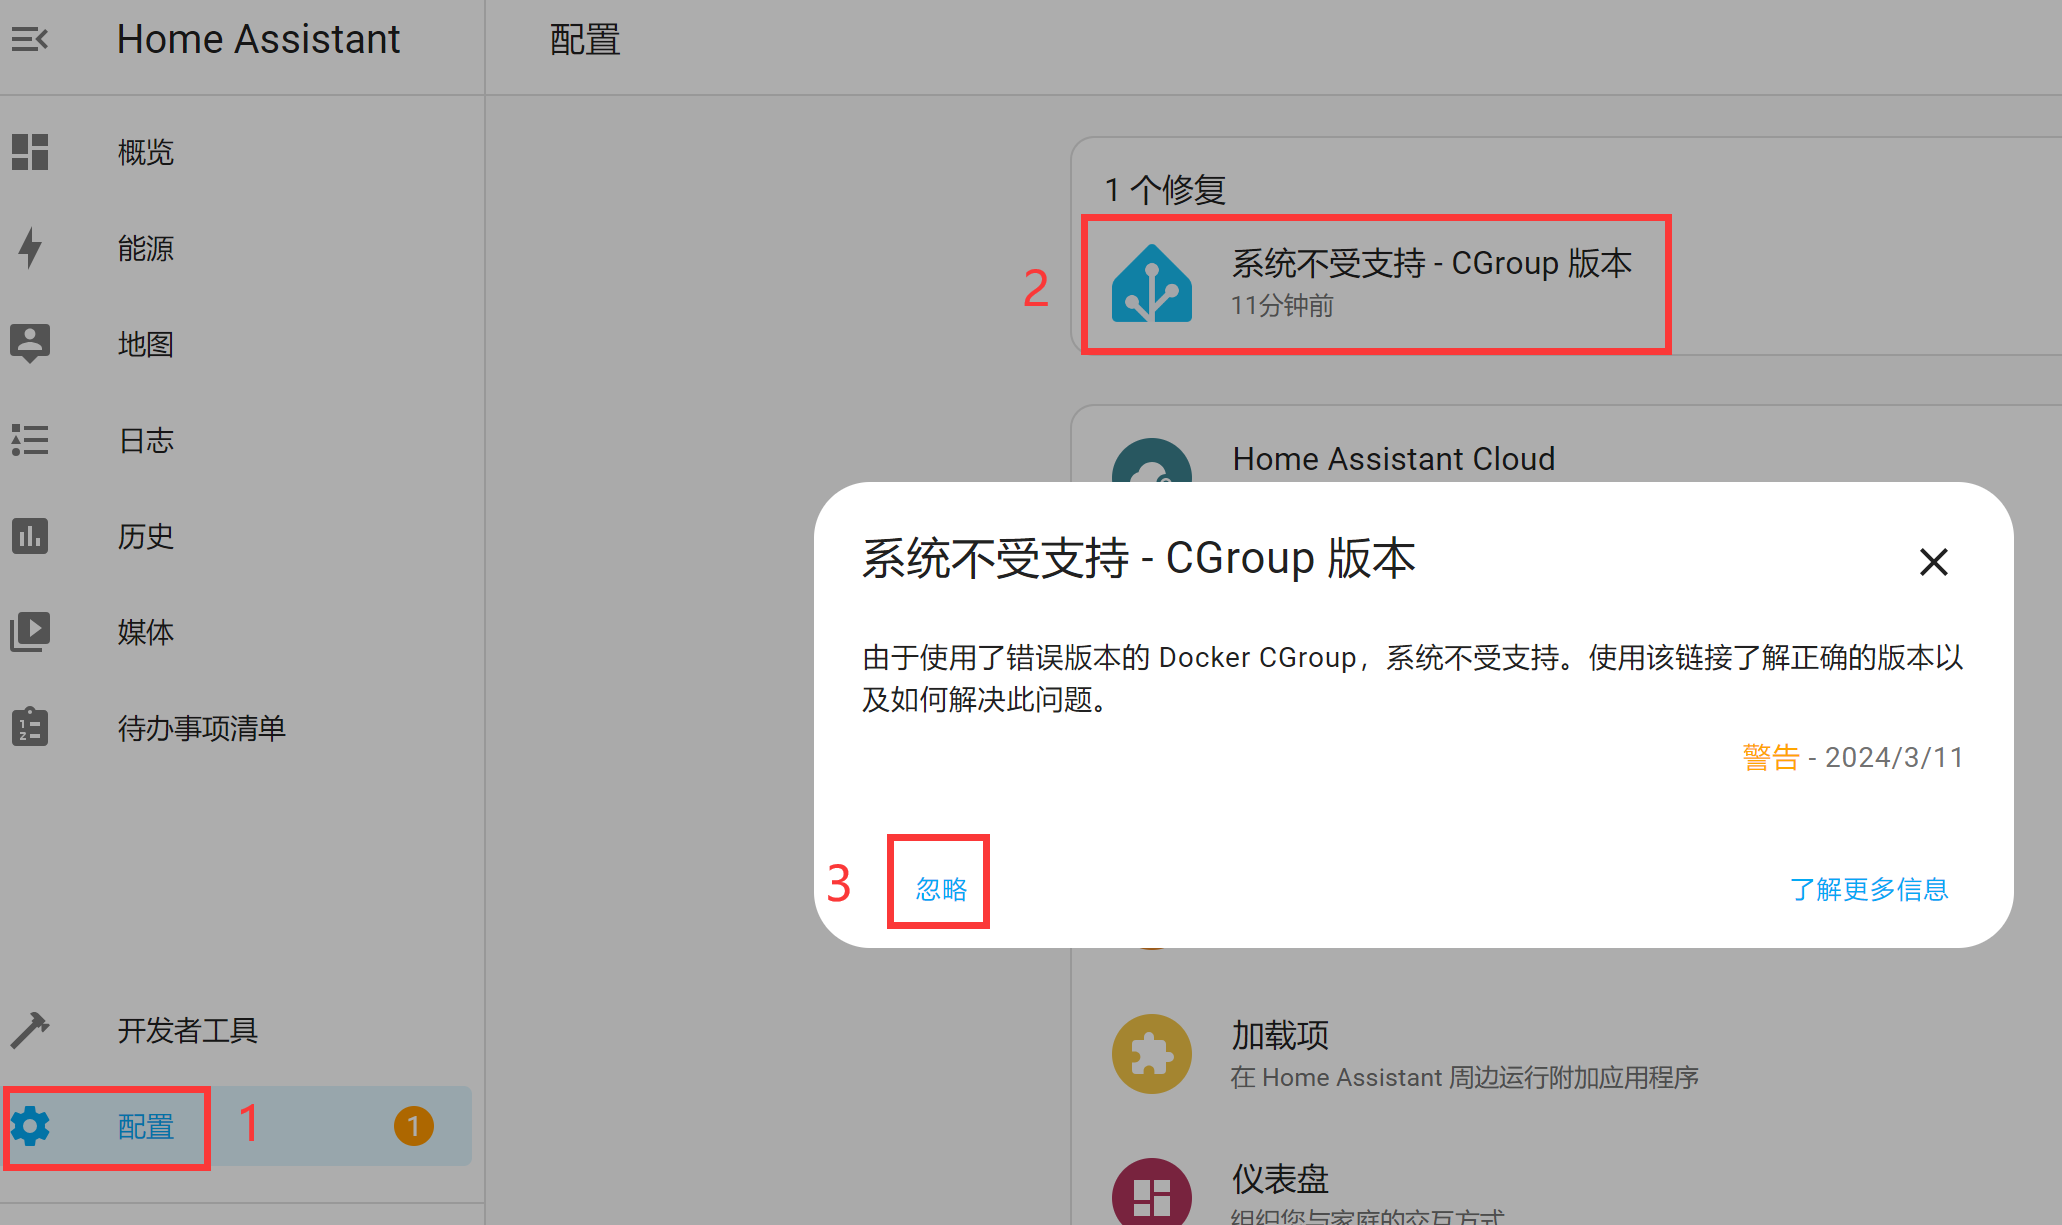Viewport: 2062px width, 1225px height.
Task: Close the CGroup 版本 dialog
Action: (1934, 562)
